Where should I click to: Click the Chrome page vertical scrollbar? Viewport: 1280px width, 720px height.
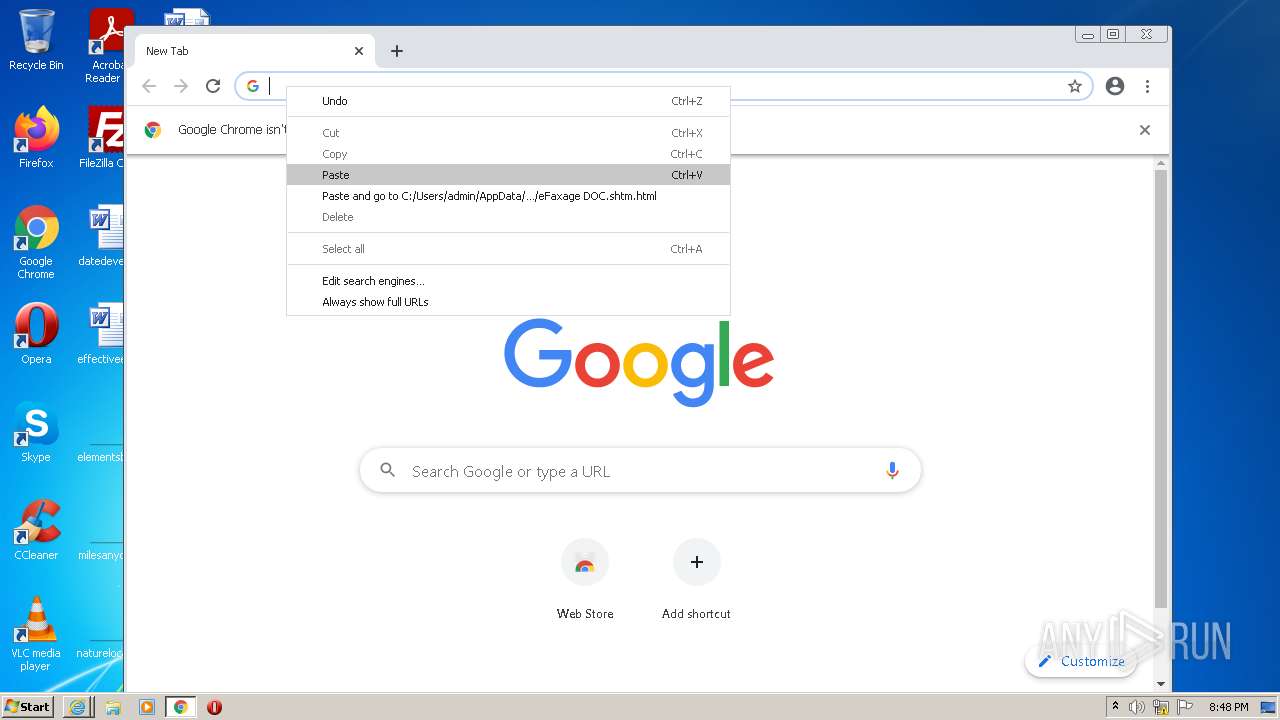(x=1161, y=389)
